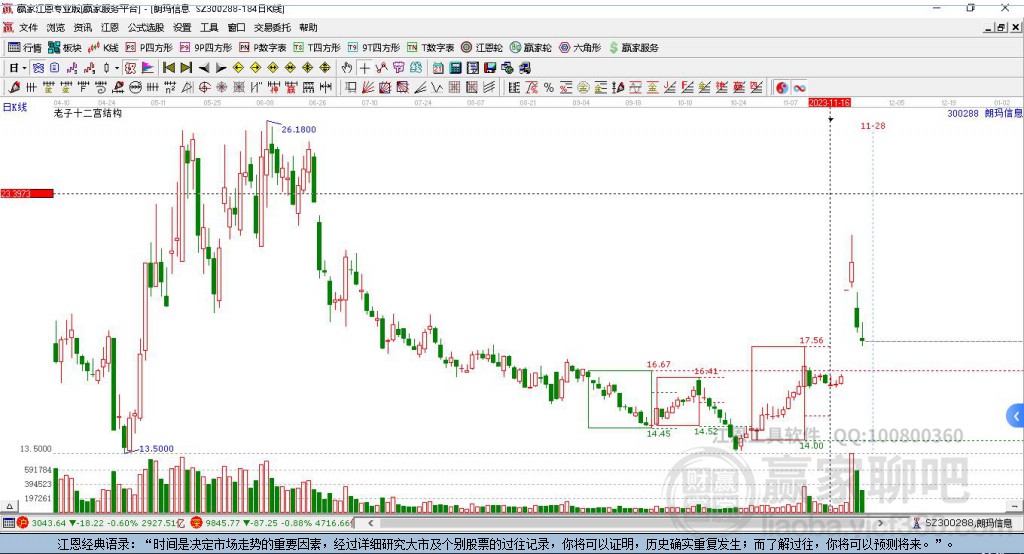Screen dimensions: 1024x554
Task: Select the circular target cycle tool
Action: tap(204, 88)
